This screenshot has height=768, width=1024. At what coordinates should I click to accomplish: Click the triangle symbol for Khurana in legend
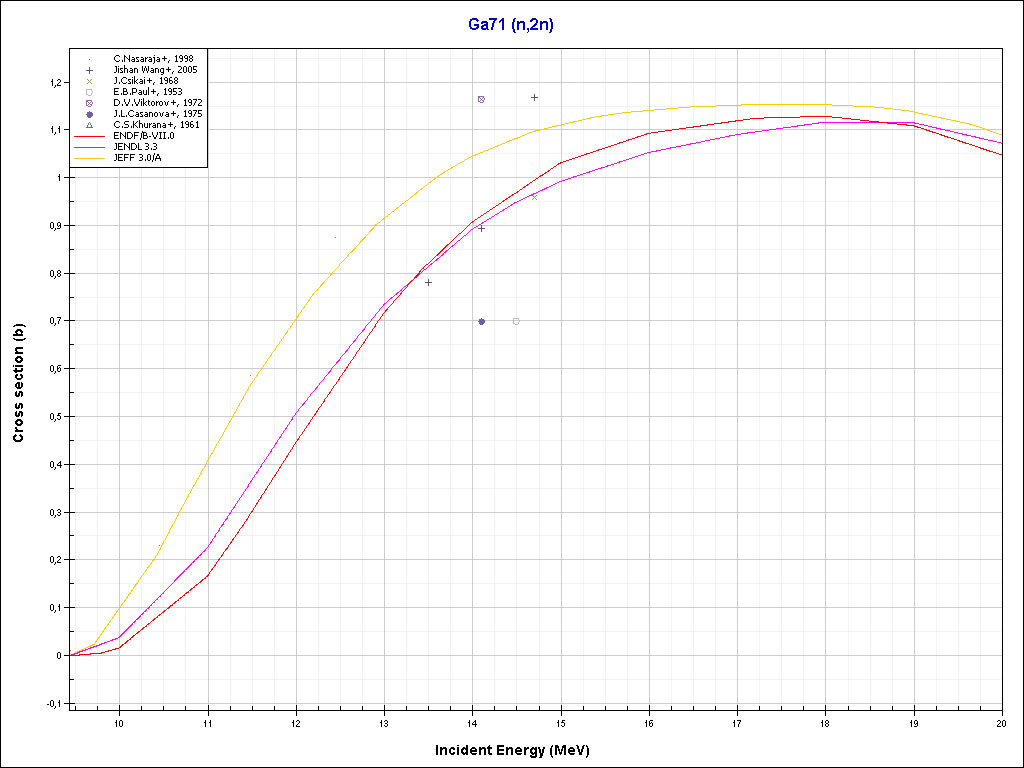tap(89, 124)
